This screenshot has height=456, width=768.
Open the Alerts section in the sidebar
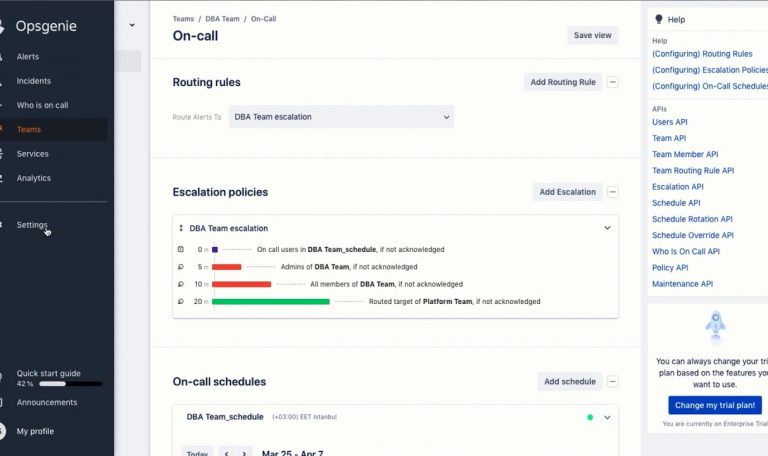[27, 57]
